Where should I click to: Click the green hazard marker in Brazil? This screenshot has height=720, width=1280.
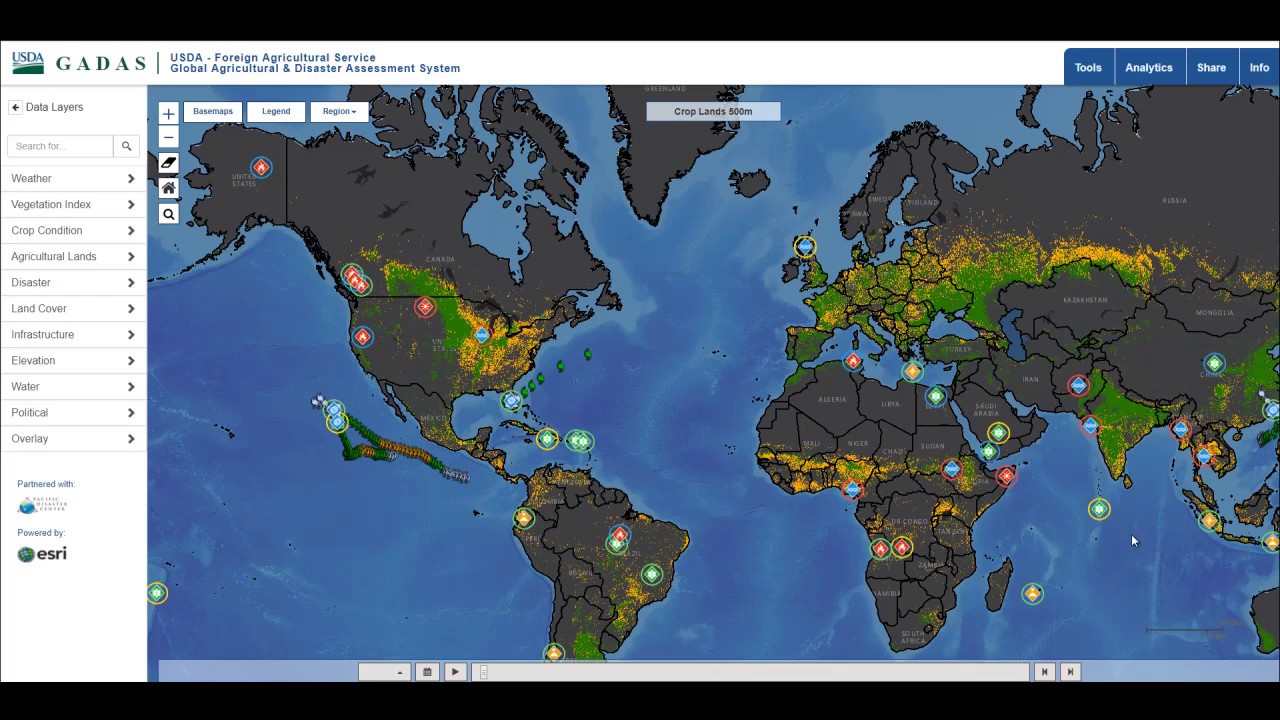(652, 574)
